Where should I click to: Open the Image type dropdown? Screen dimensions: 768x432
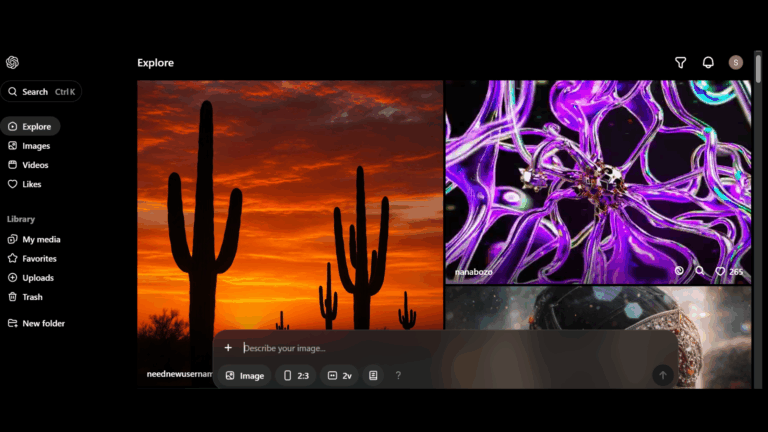pyautogui.click(x=244, y=376)
